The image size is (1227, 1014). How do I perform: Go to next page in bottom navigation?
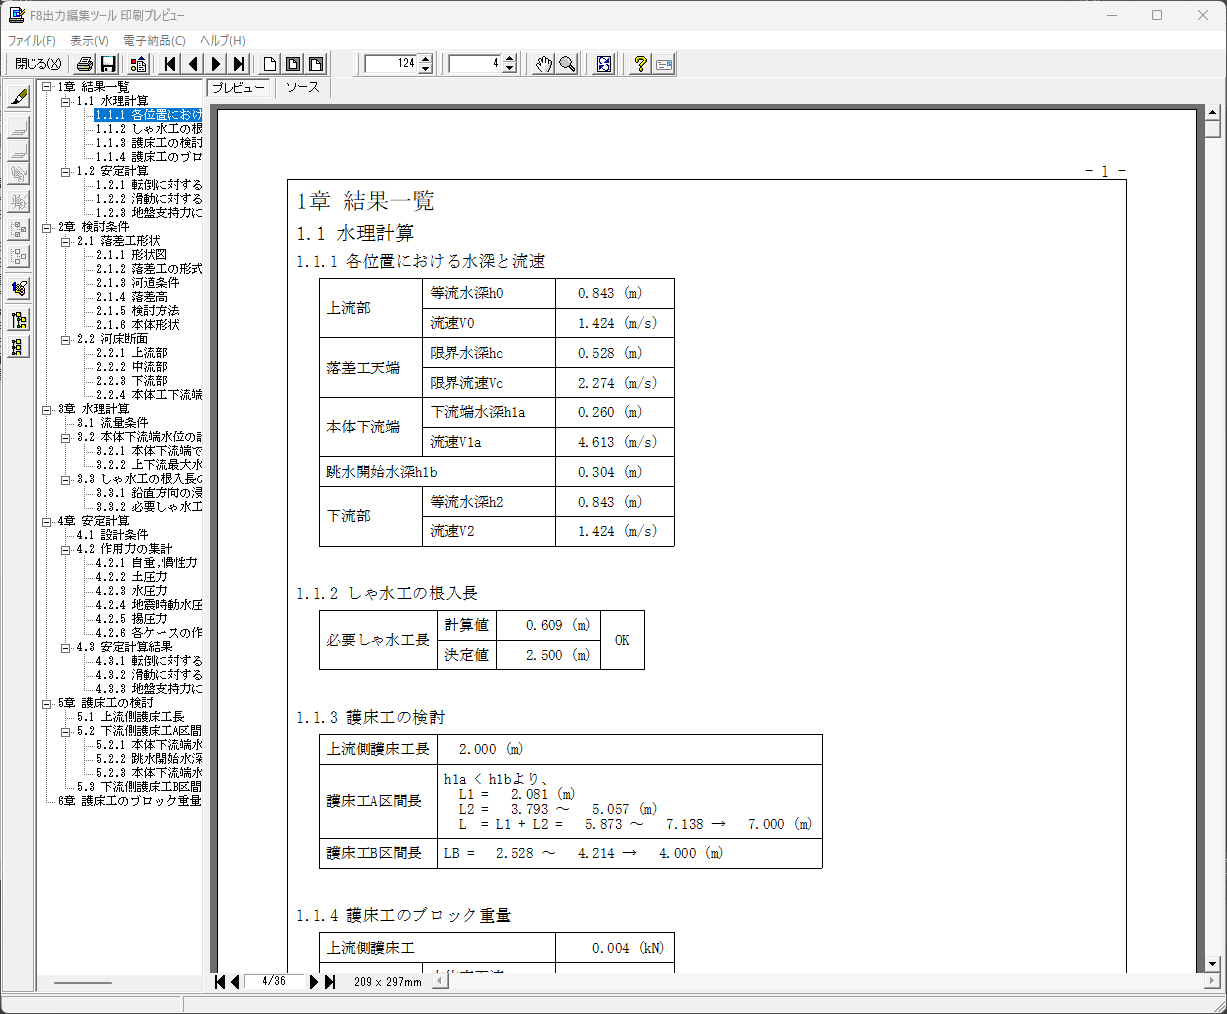[314, 982]
